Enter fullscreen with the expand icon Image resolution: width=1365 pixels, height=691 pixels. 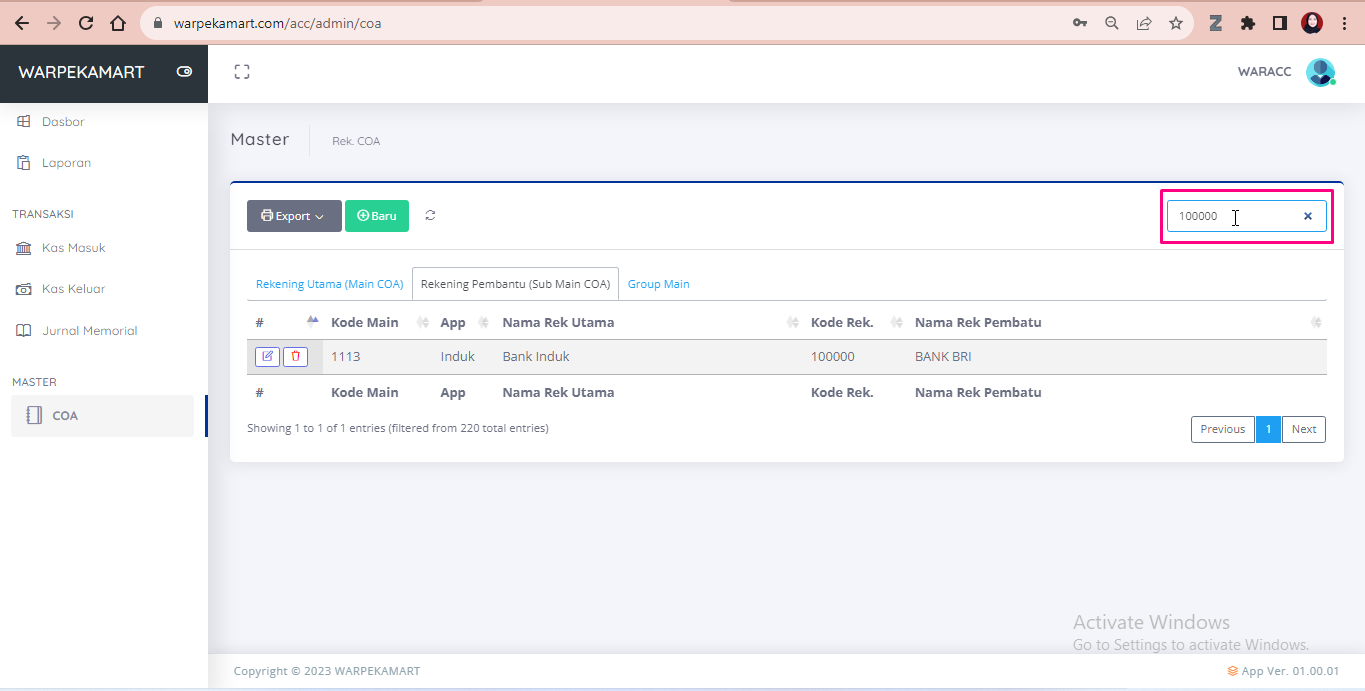[242, 72]
